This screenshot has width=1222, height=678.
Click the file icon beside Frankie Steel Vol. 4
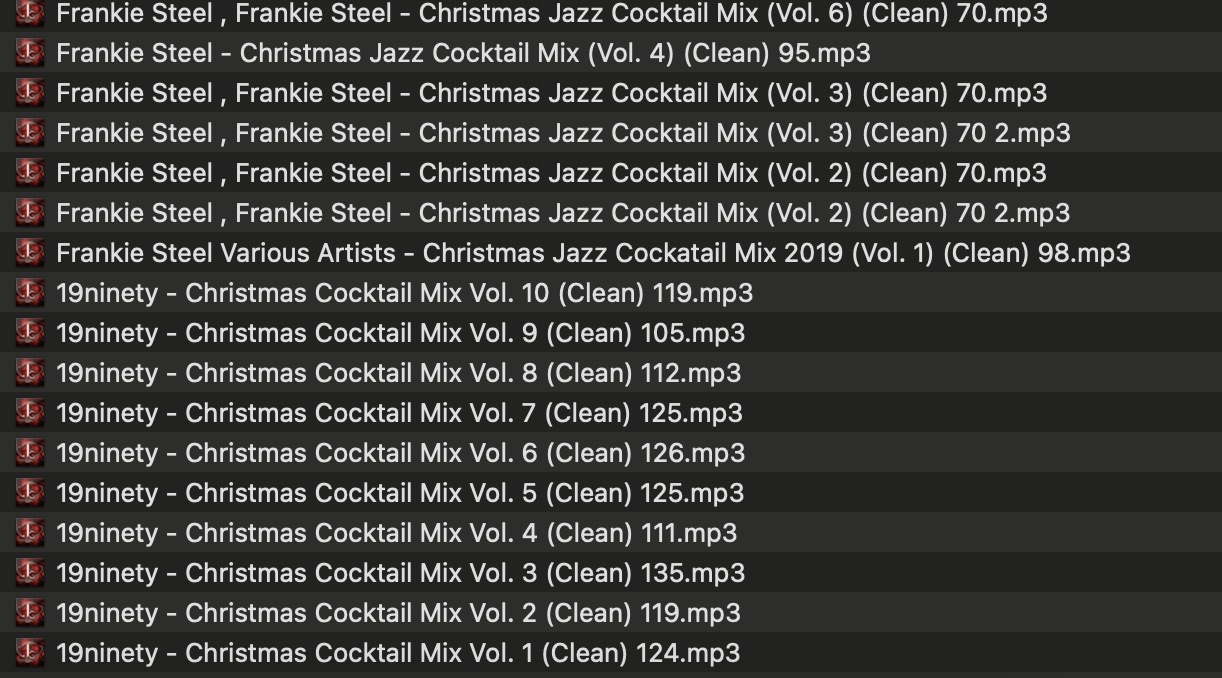tap(30, 53)
